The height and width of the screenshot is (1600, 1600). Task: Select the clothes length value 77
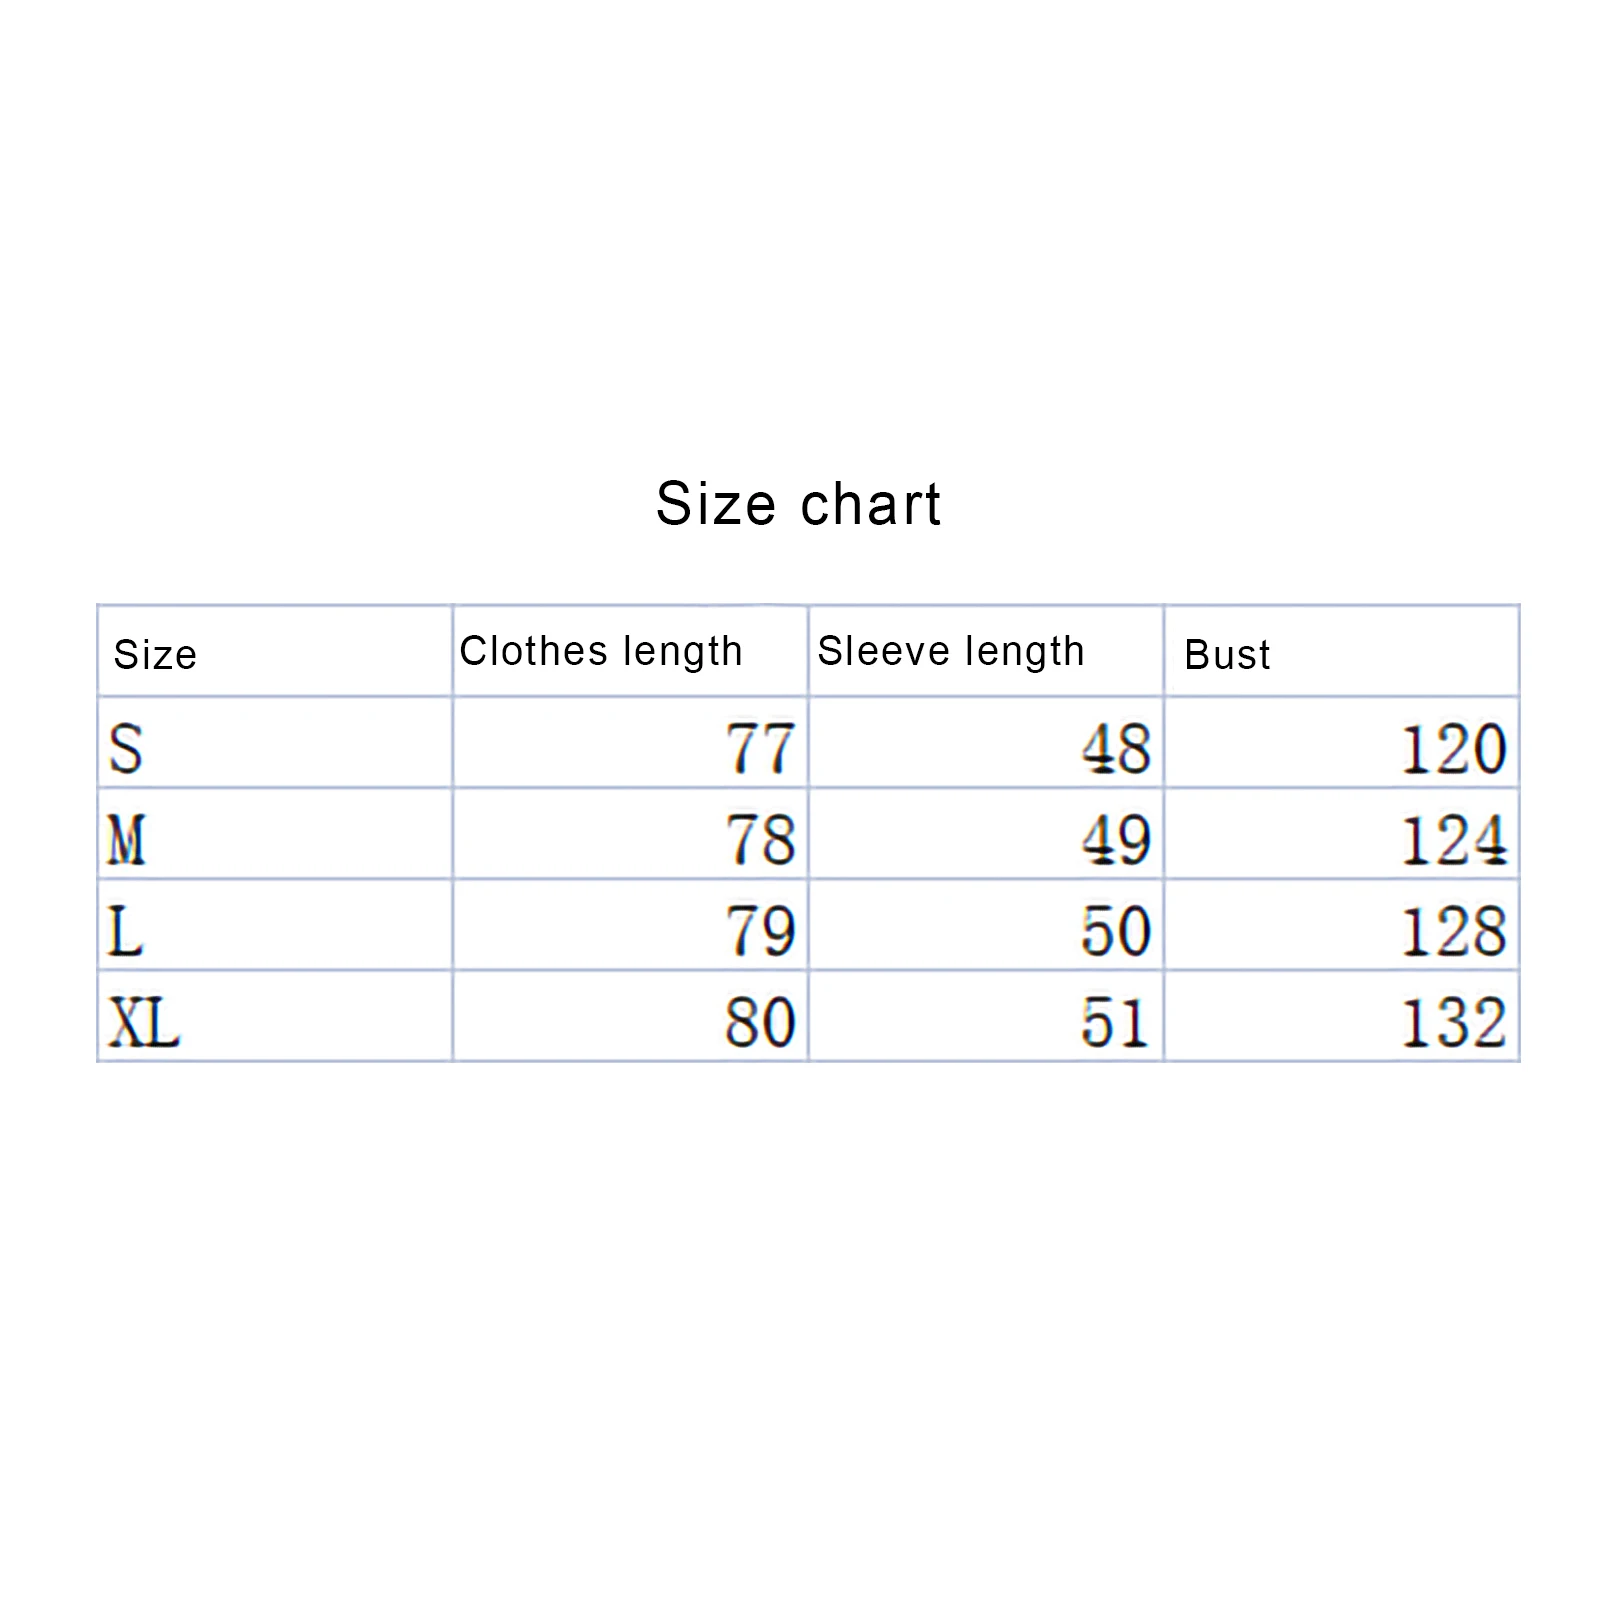point(760,748)
